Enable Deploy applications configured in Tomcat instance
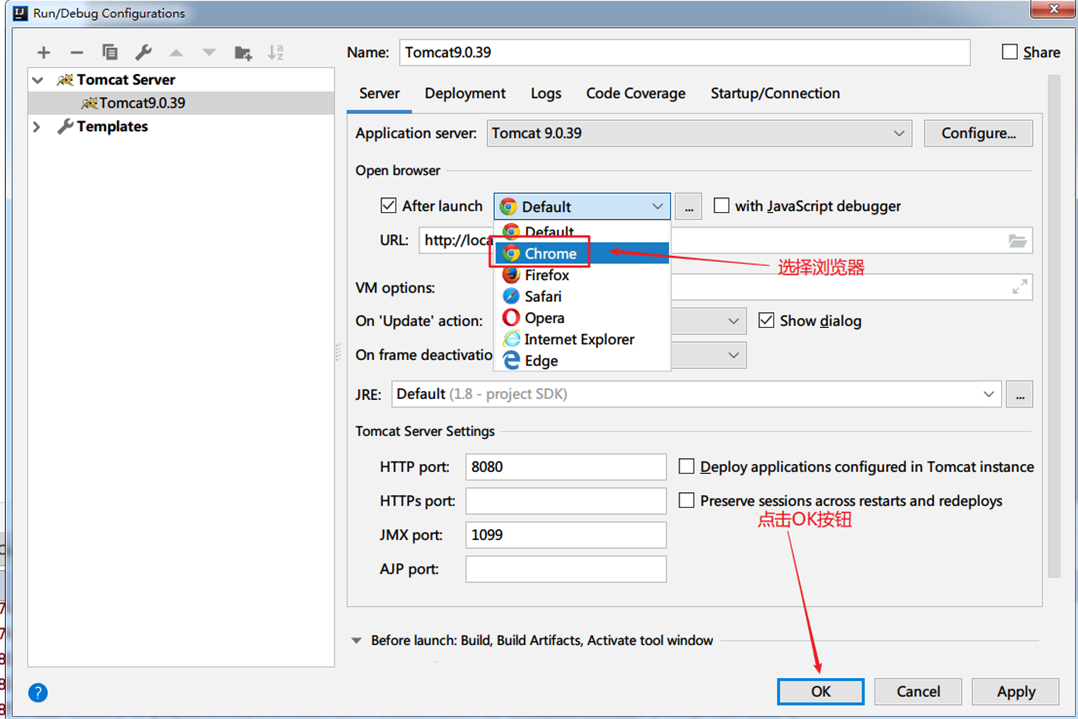The width and height of the screenshot is (1078, 719). pyautogui.click(x=686, y=467)
